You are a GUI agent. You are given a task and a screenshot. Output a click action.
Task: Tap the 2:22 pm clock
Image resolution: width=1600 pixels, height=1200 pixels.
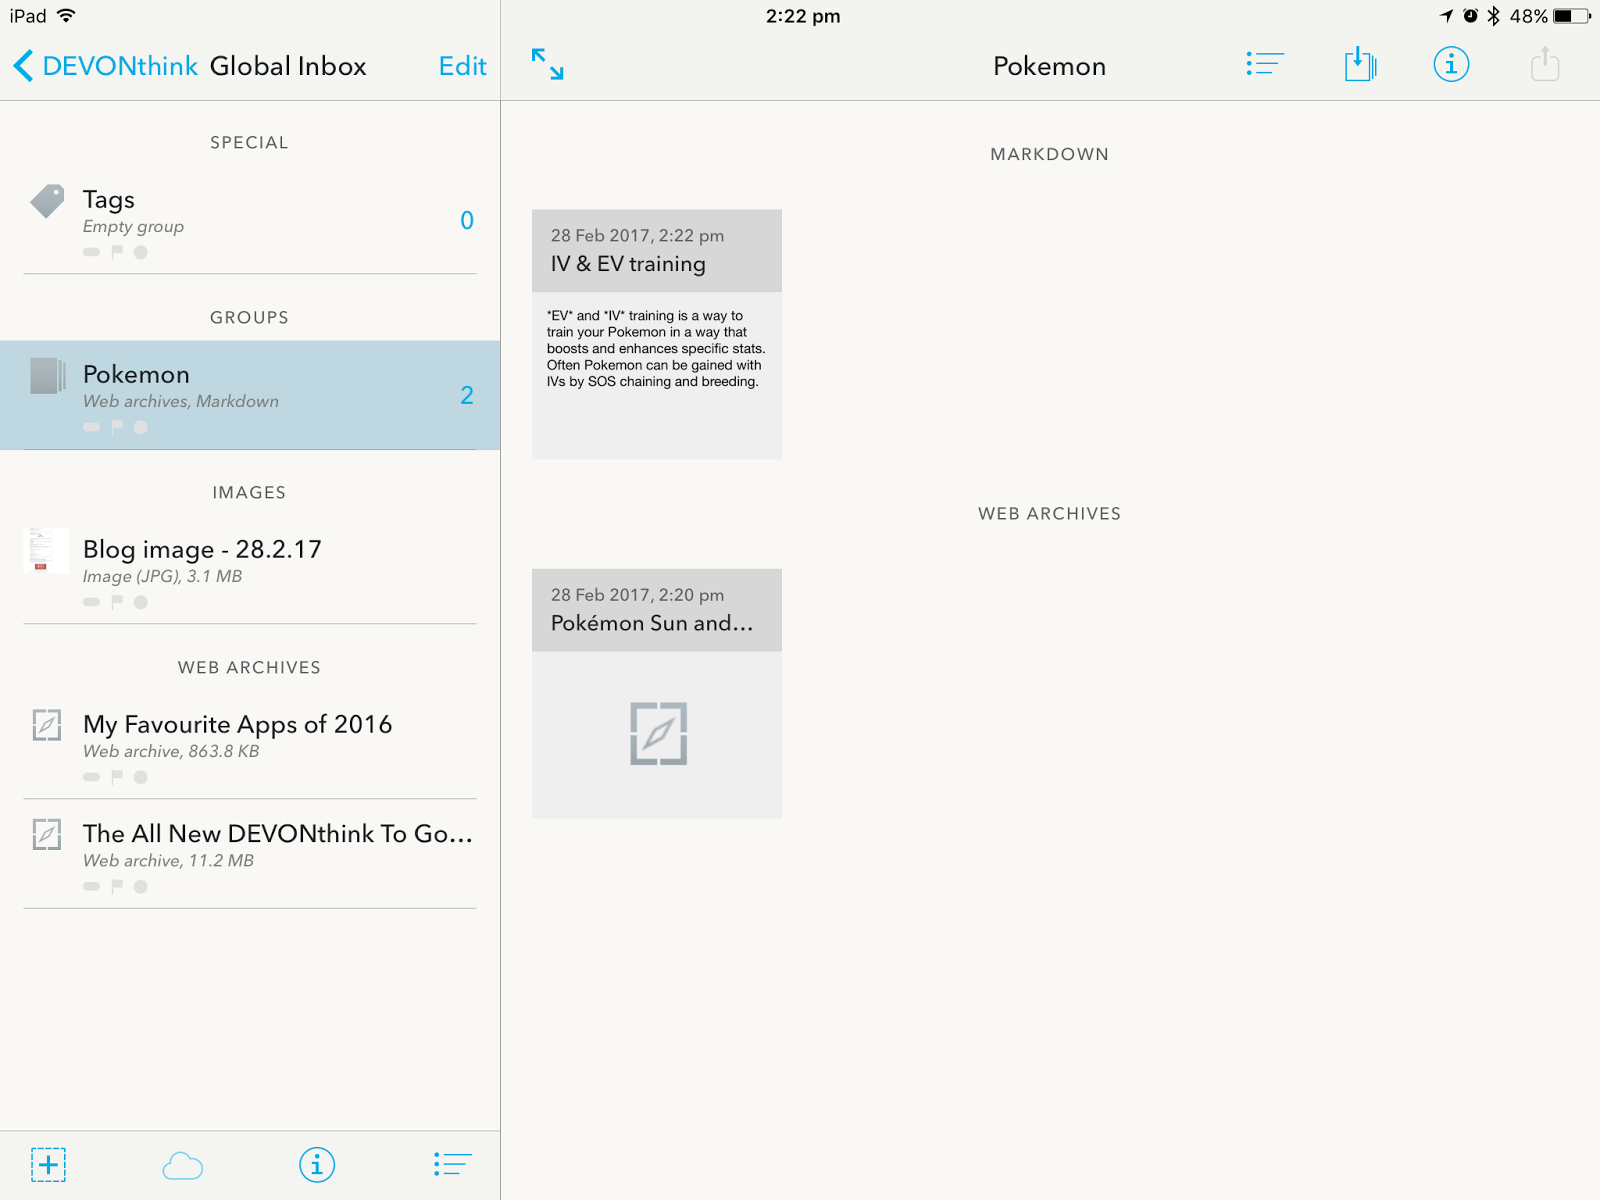803,16
